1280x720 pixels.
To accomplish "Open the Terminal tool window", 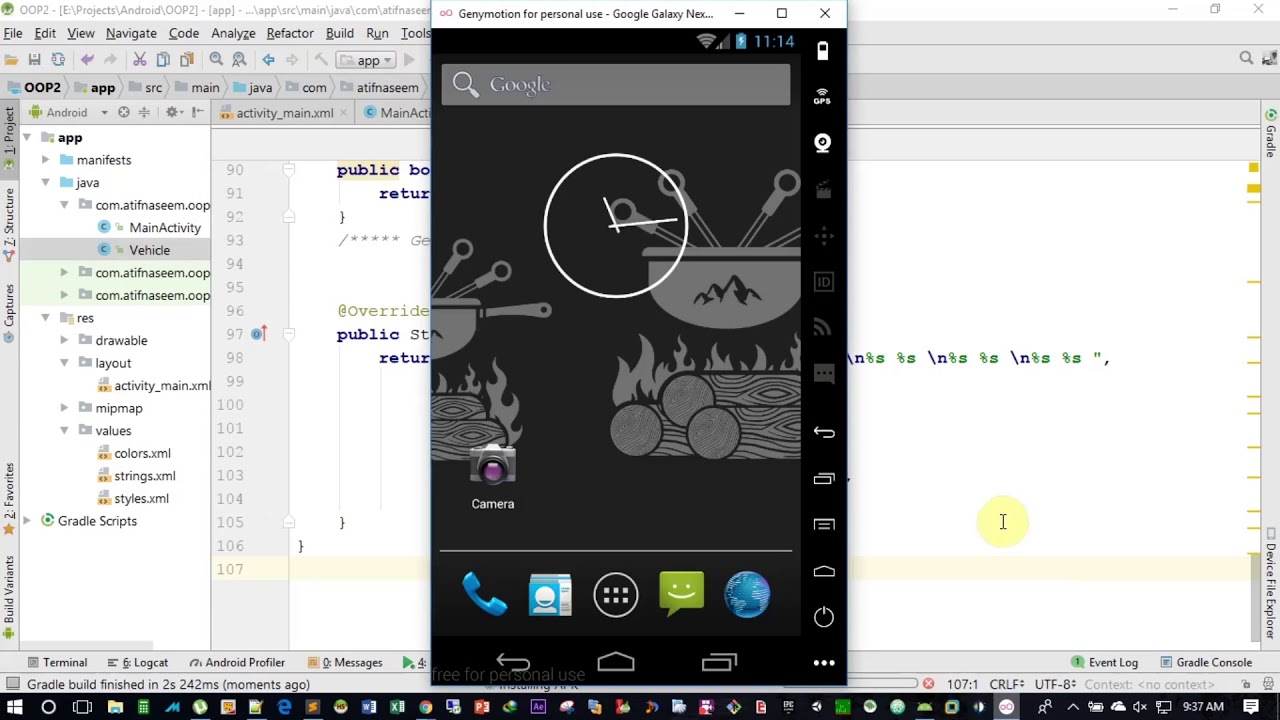I will coord(57,662).
